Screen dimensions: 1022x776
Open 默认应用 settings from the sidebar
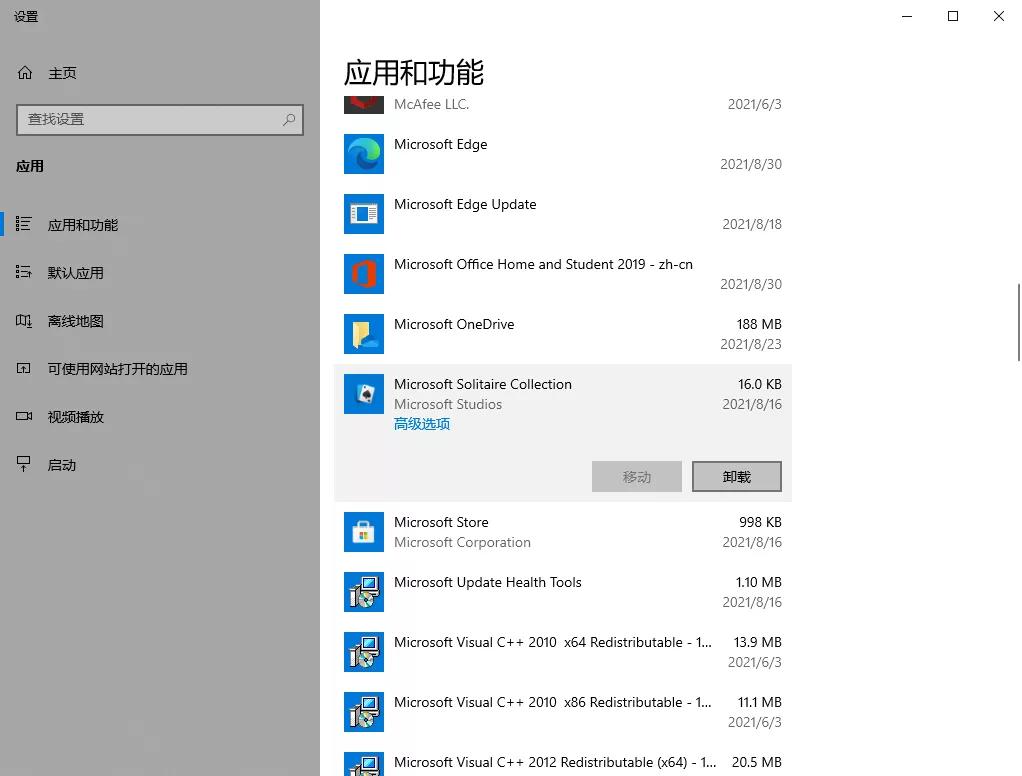[x=76, y=272]
